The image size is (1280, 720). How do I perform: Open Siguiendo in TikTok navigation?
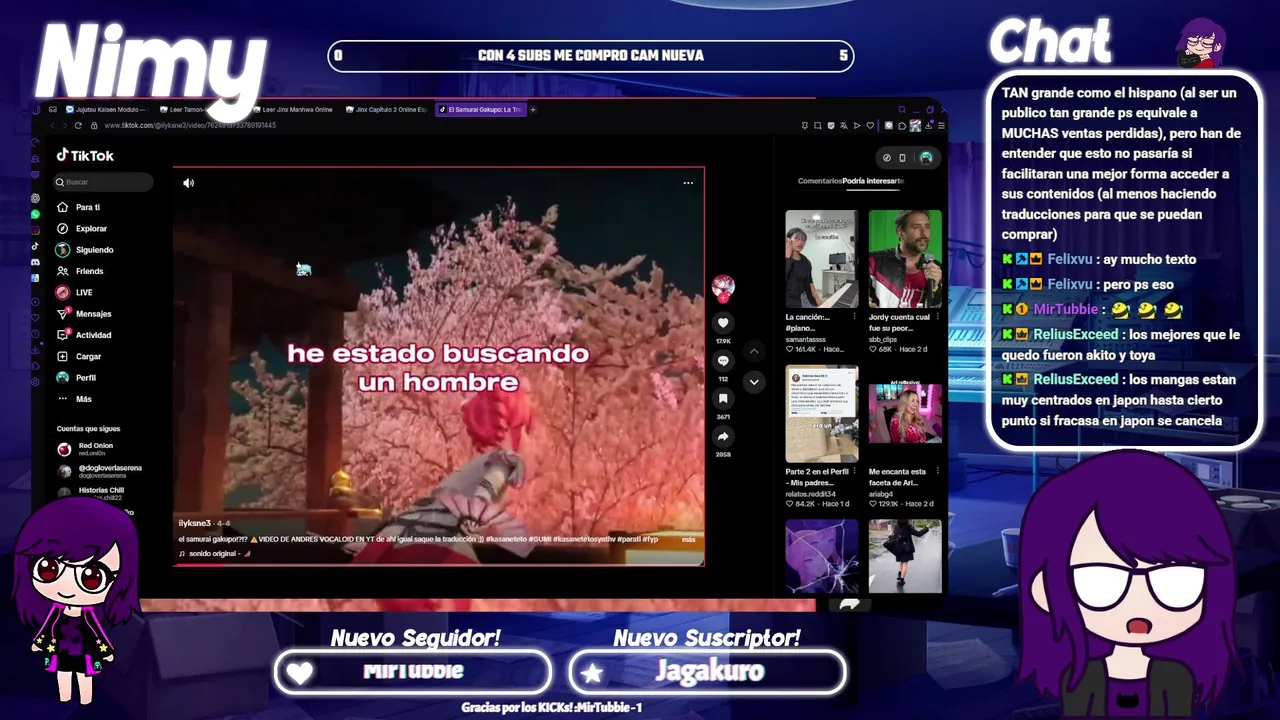tap(94, 250)
